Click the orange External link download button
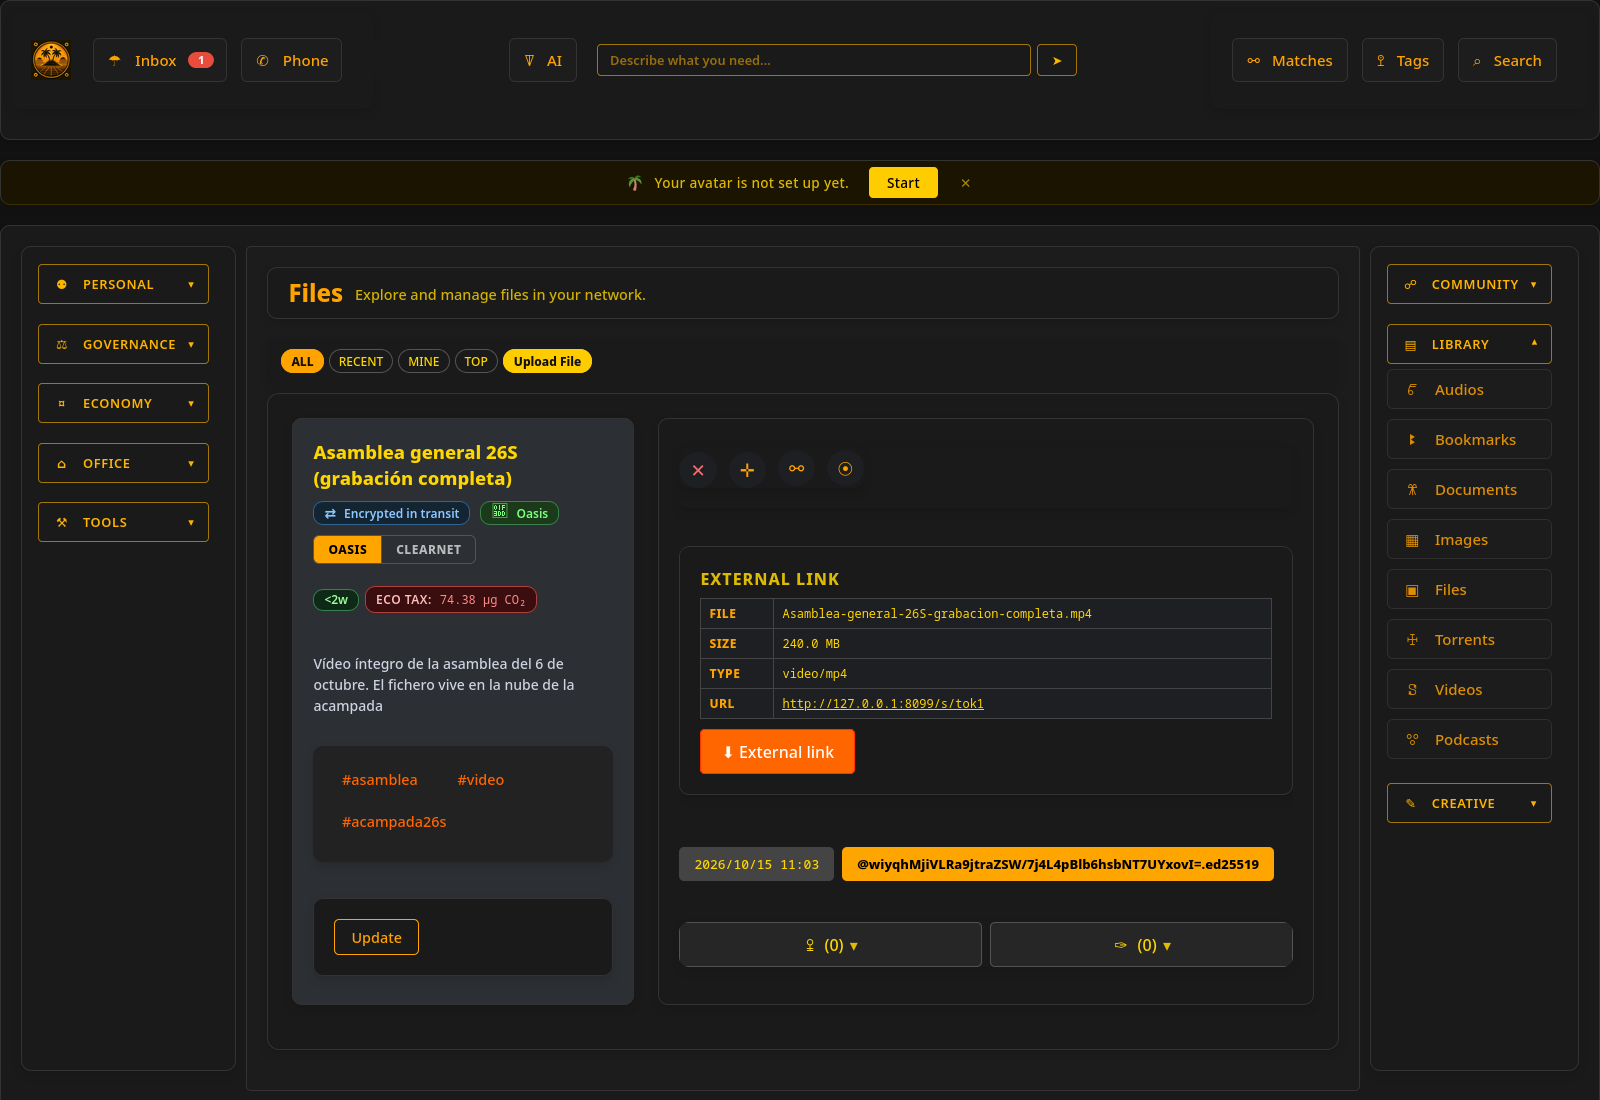 click(777, 752)
